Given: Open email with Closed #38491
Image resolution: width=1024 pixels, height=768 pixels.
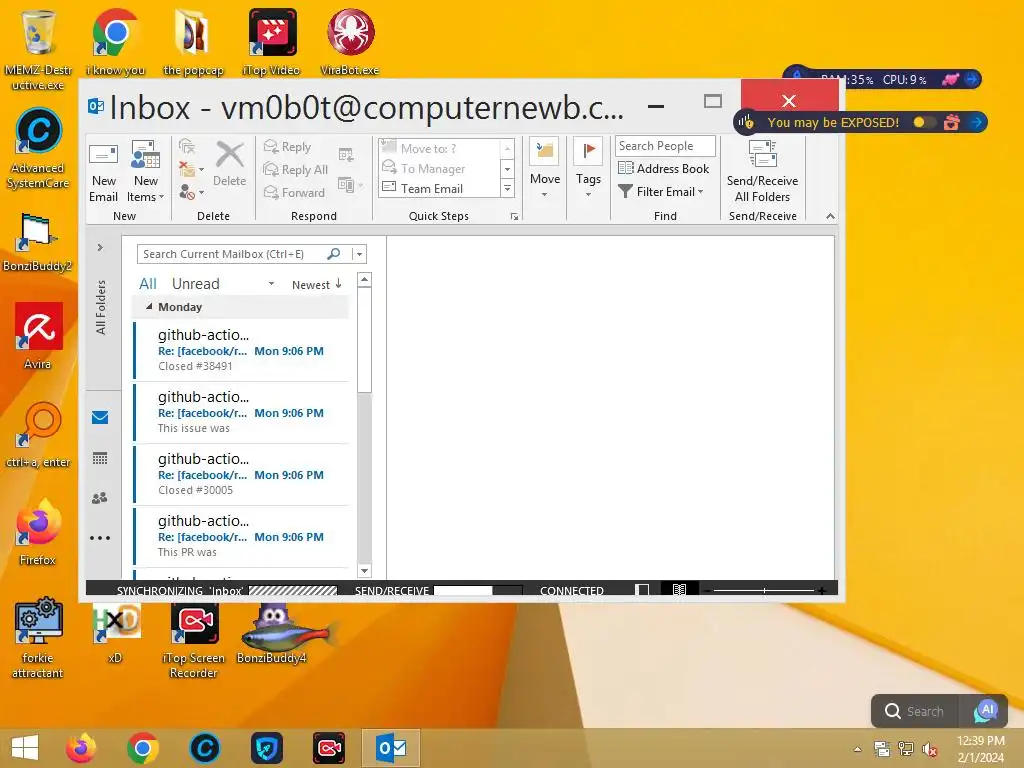Looking at the screenshot, I should coord(241,350).
